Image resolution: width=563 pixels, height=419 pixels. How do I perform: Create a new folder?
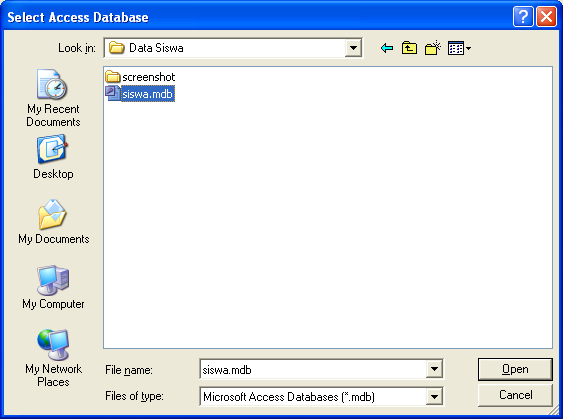coord(433,48)
